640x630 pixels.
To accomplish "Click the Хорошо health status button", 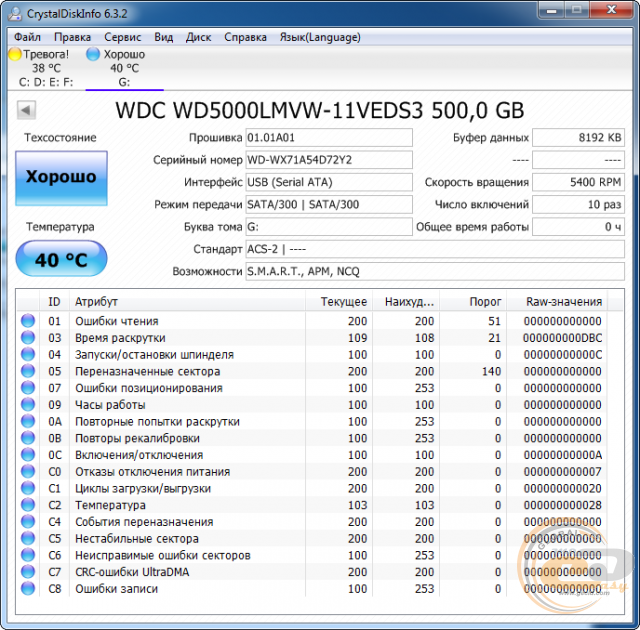I will (x=61, y=178).
